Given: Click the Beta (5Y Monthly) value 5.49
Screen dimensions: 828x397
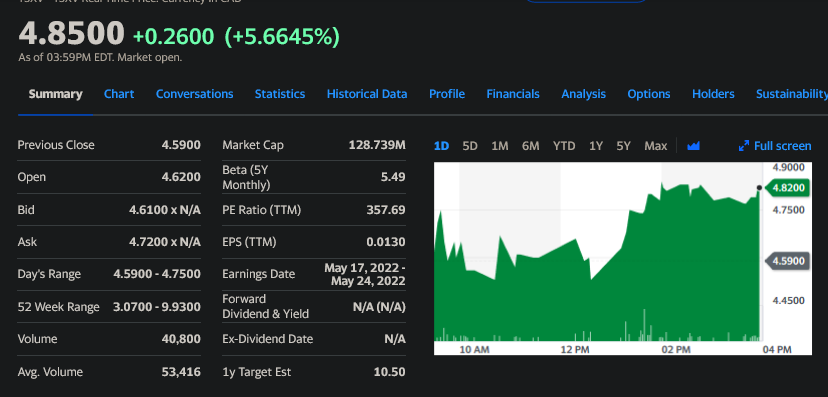Looking at the screenshot, I should 393,177.
